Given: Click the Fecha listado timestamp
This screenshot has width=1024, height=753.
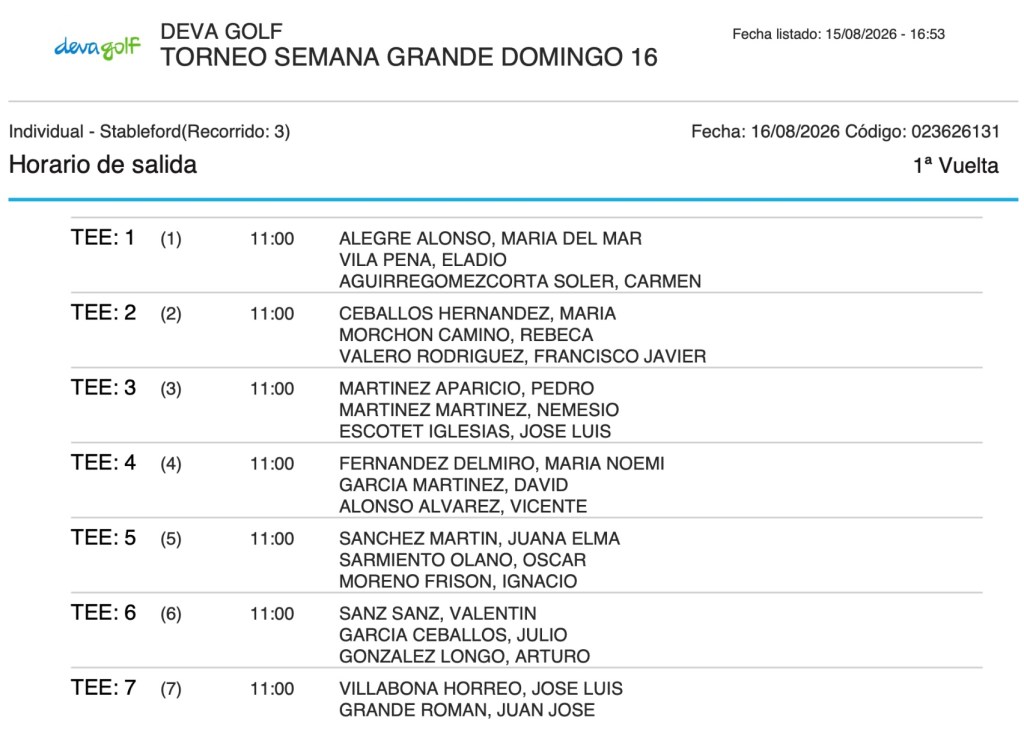Looking at the screenshot, I should coord(839,34).
